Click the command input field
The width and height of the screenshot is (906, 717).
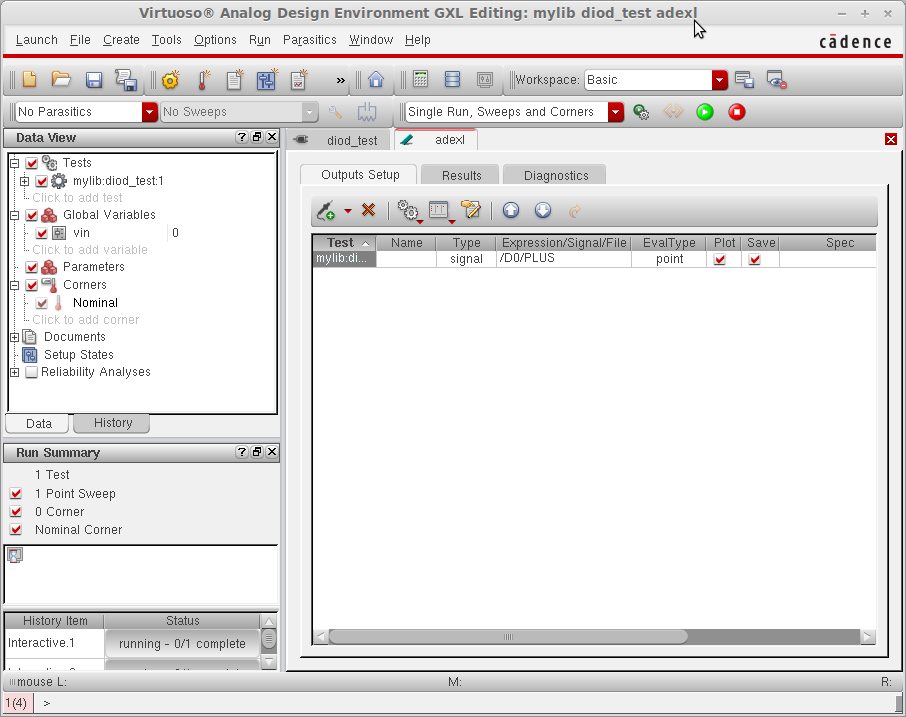(x=465, y=703)
